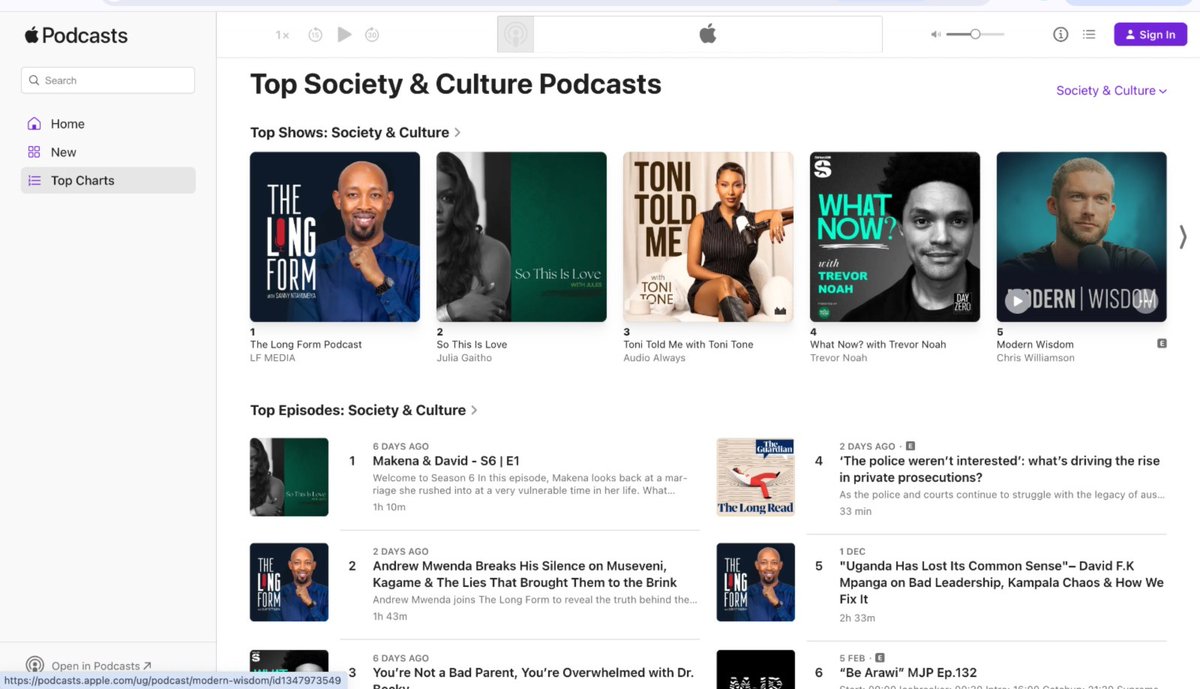The width and height of the screenshot is (1200, 689).
Task: Open 'The police weren't interested' episode
Action: [x=1000, y=469]
